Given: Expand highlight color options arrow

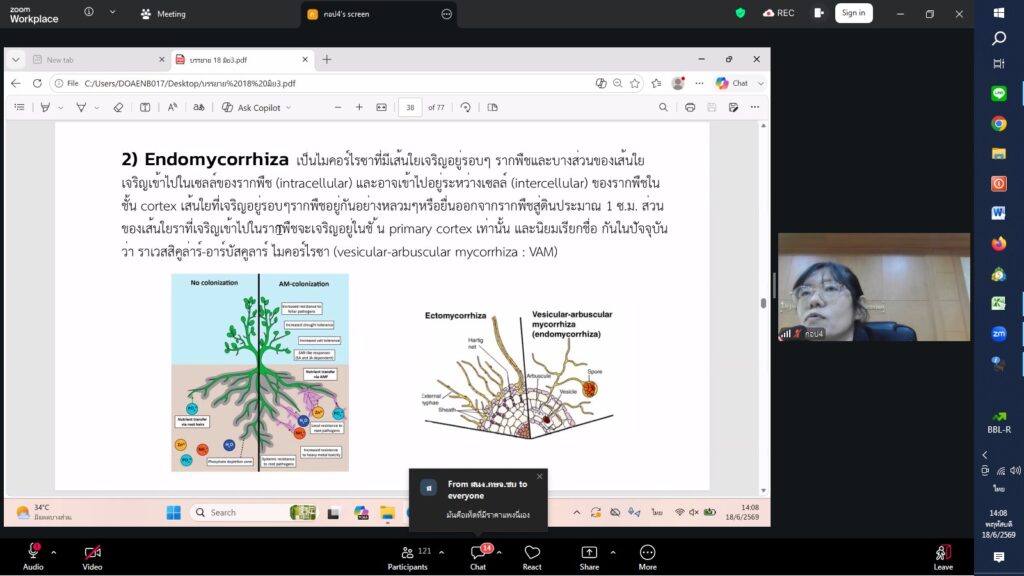Looking at the screenshot, I should pyautogui.click(x=61, y=108).
